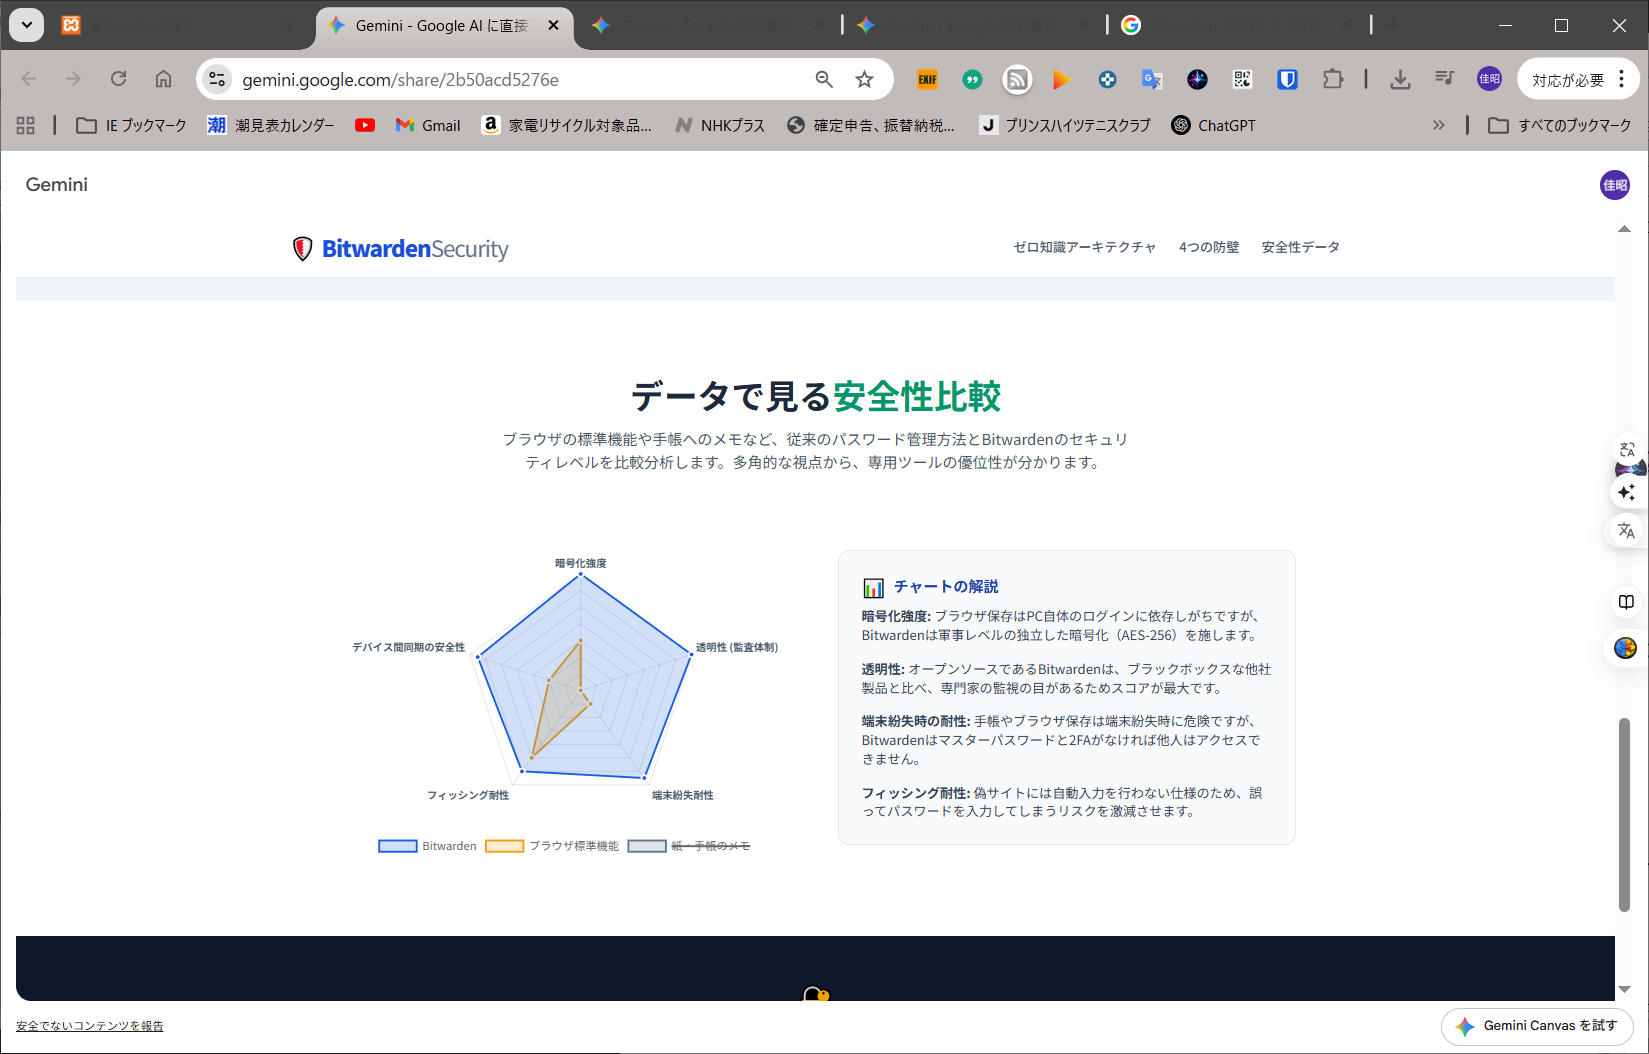This screenshot has width=1649, height=1054.
Task: Open the tab search dropdown arrow
Action: [x=27, y=25]
